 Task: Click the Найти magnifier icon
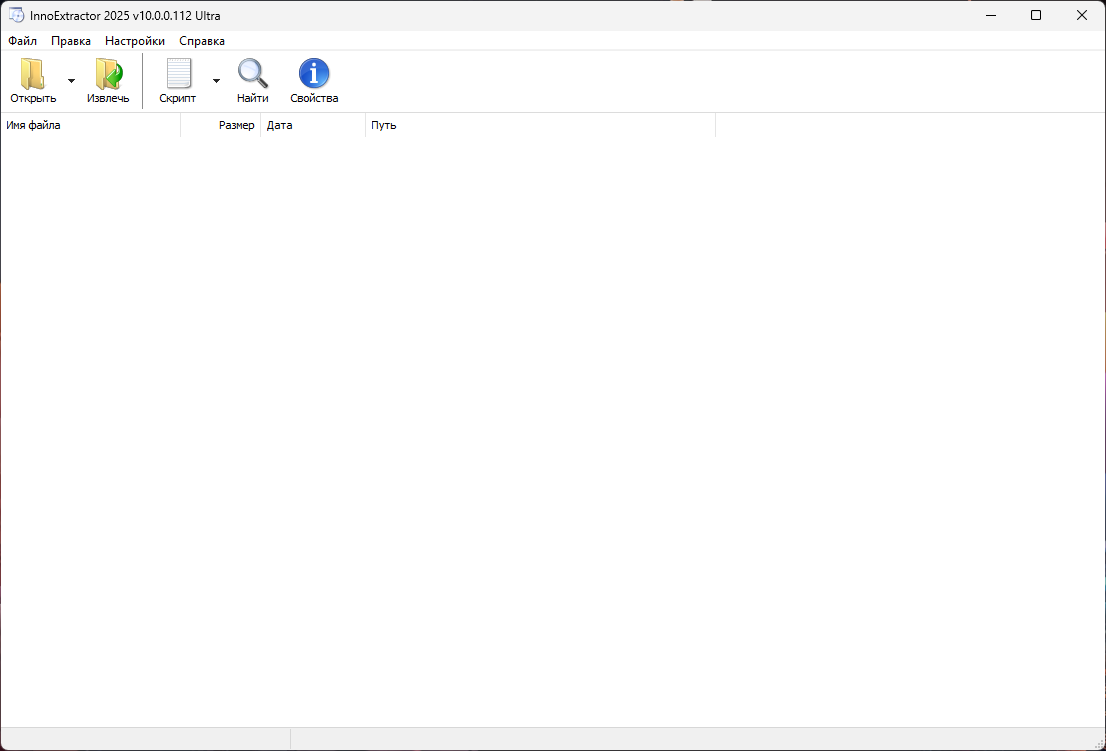[253, 73]
